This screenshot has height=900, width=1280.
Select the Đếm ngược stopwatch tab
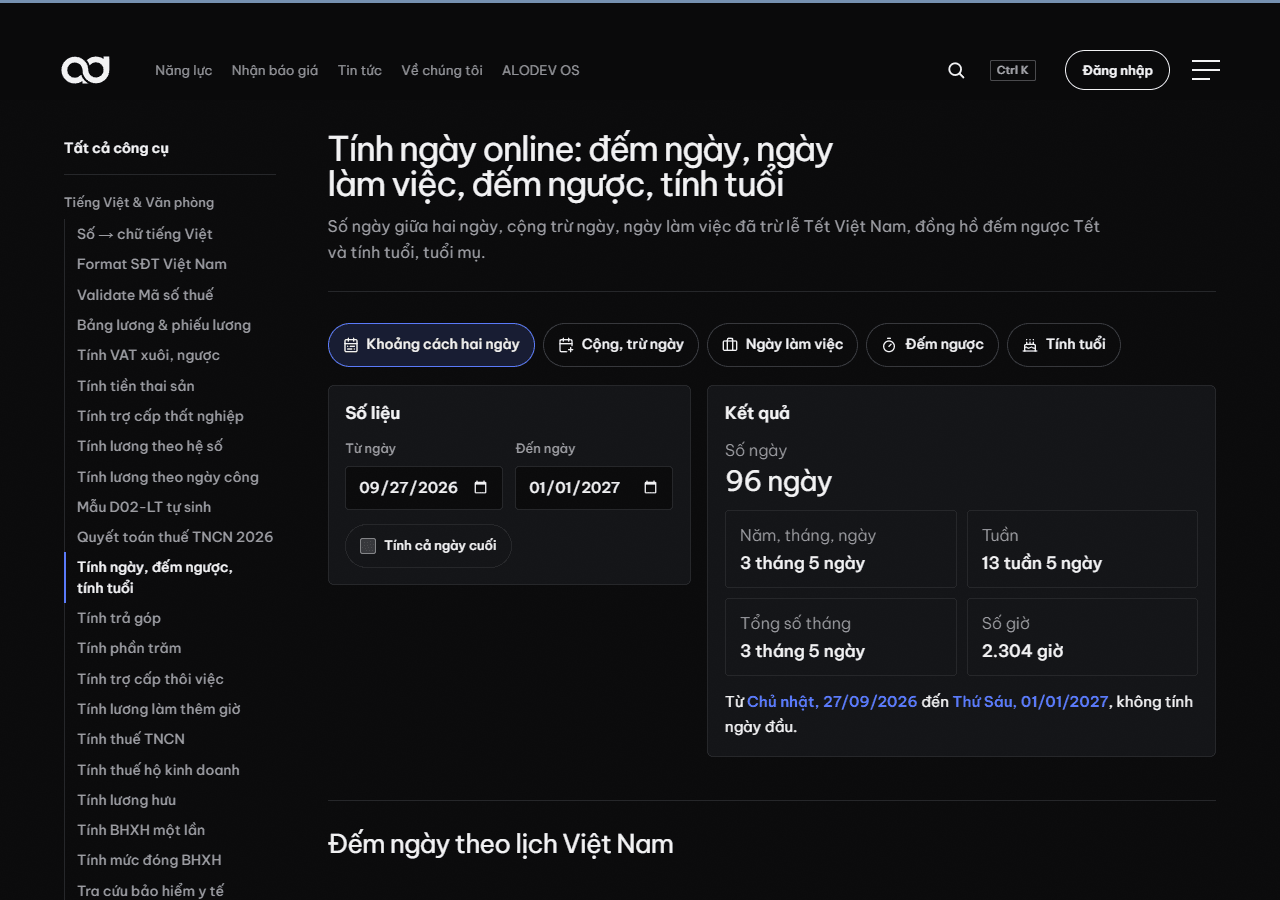[932, 345]
